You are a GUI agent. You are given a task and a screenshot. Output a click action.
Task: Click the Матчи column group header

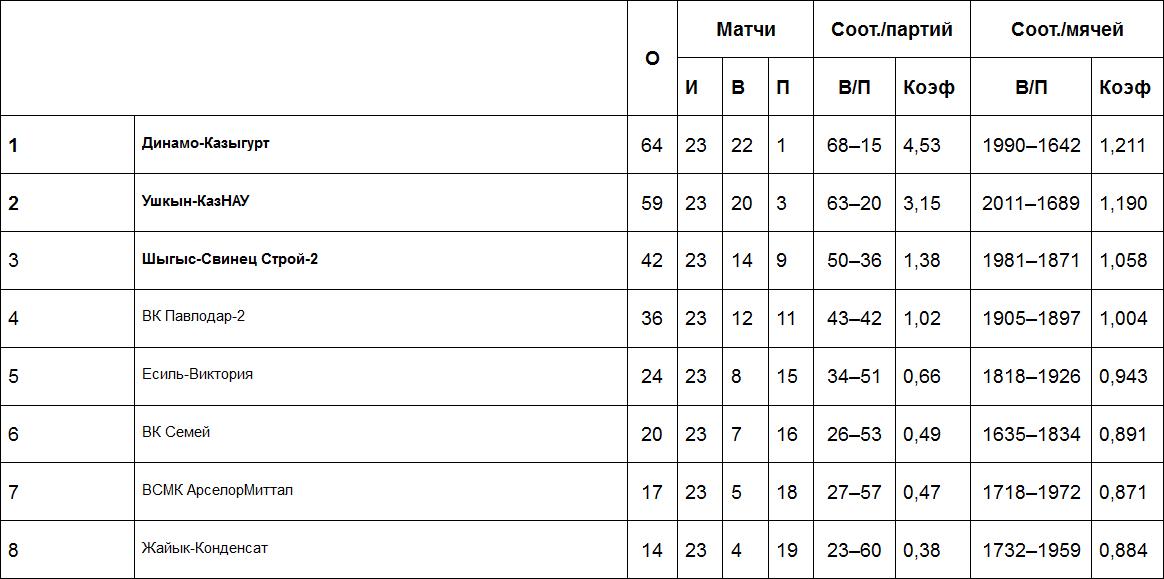coord(745,30)
